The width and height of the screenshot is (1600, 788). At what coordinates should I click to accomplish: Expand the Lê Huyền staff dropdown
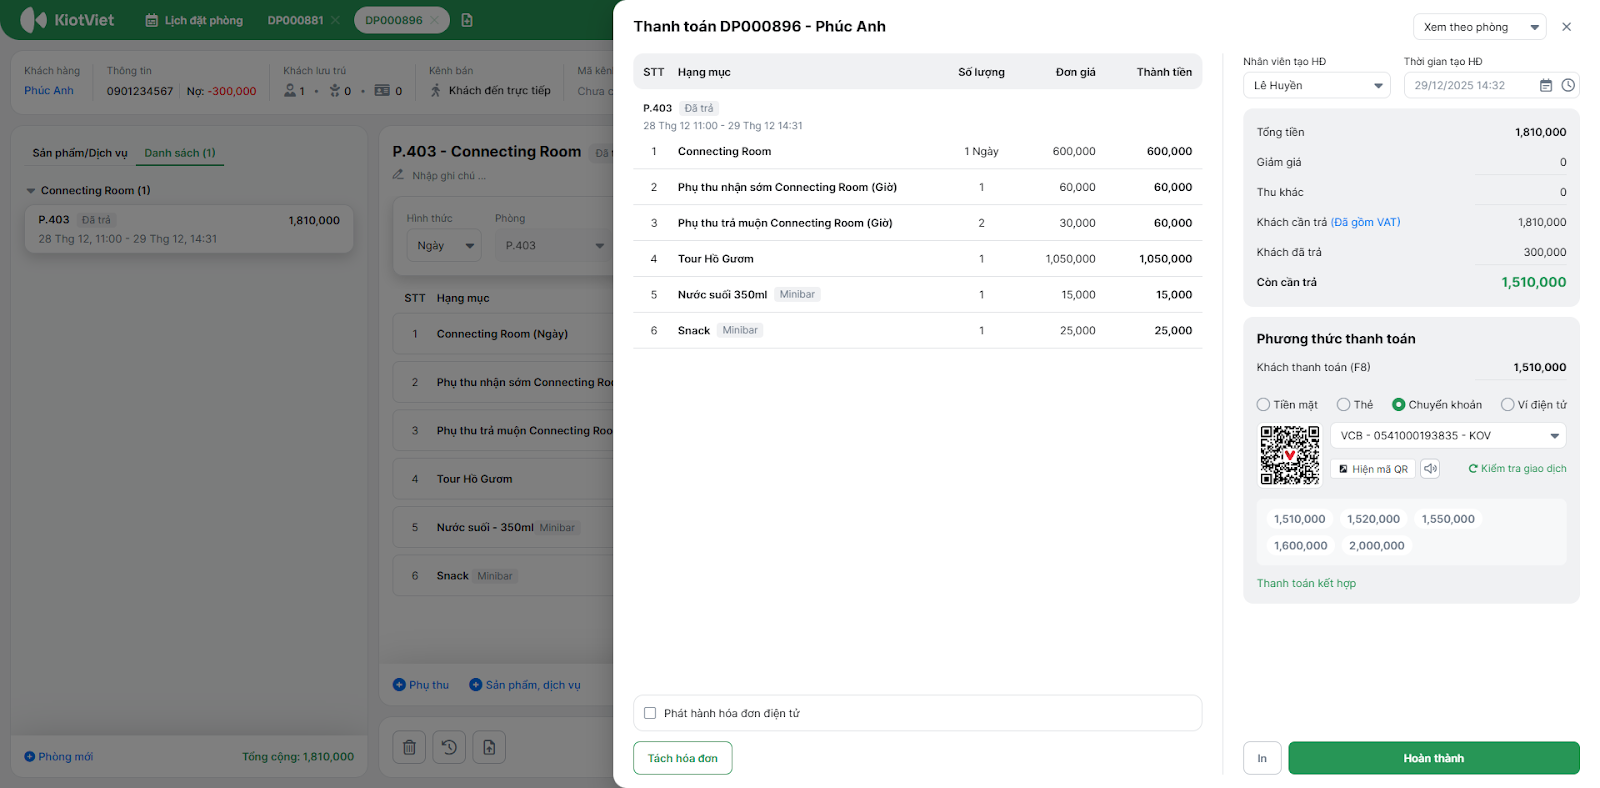pos(1315,86)
